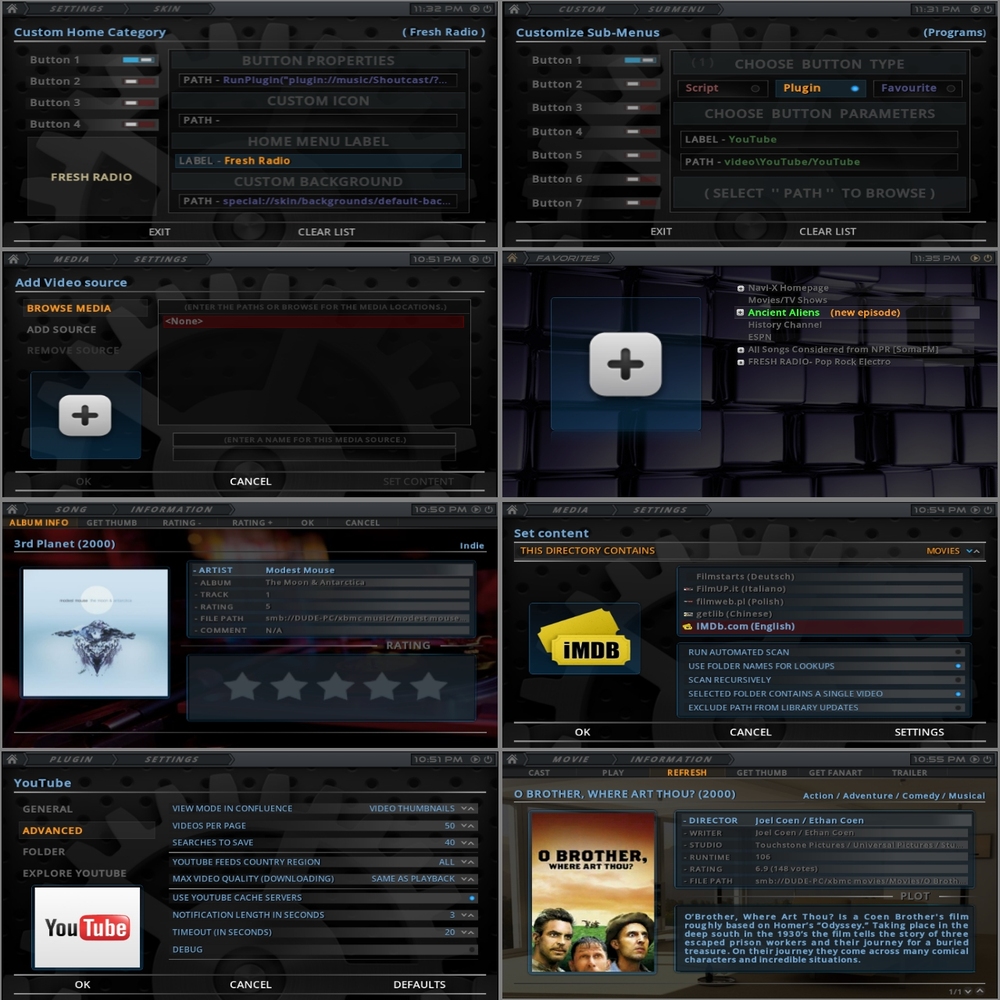
Task: Click power icon in Custom Home Category header
Action: [487, 9]
